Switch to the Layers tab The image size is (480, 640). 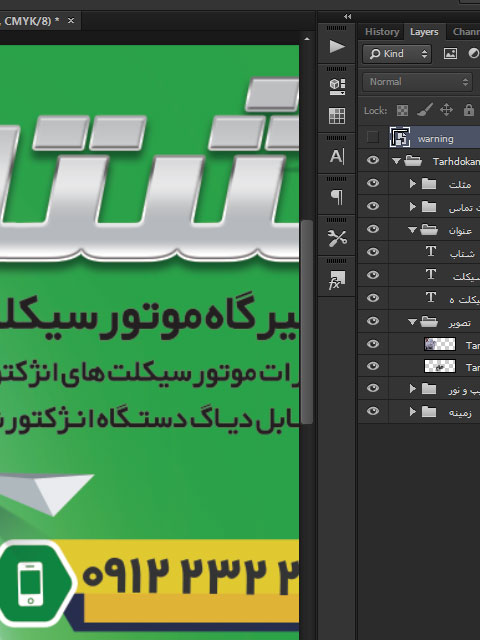[424, 31]
